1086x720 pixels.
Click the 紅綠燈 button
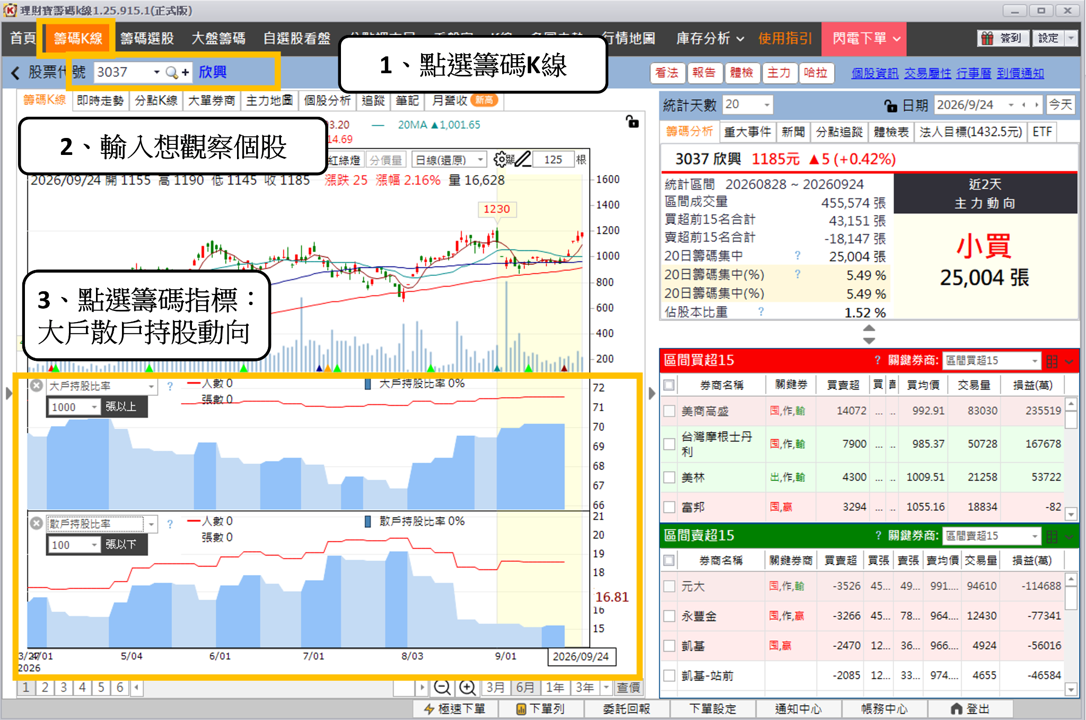pyautogui.click(x=344, y=160)
